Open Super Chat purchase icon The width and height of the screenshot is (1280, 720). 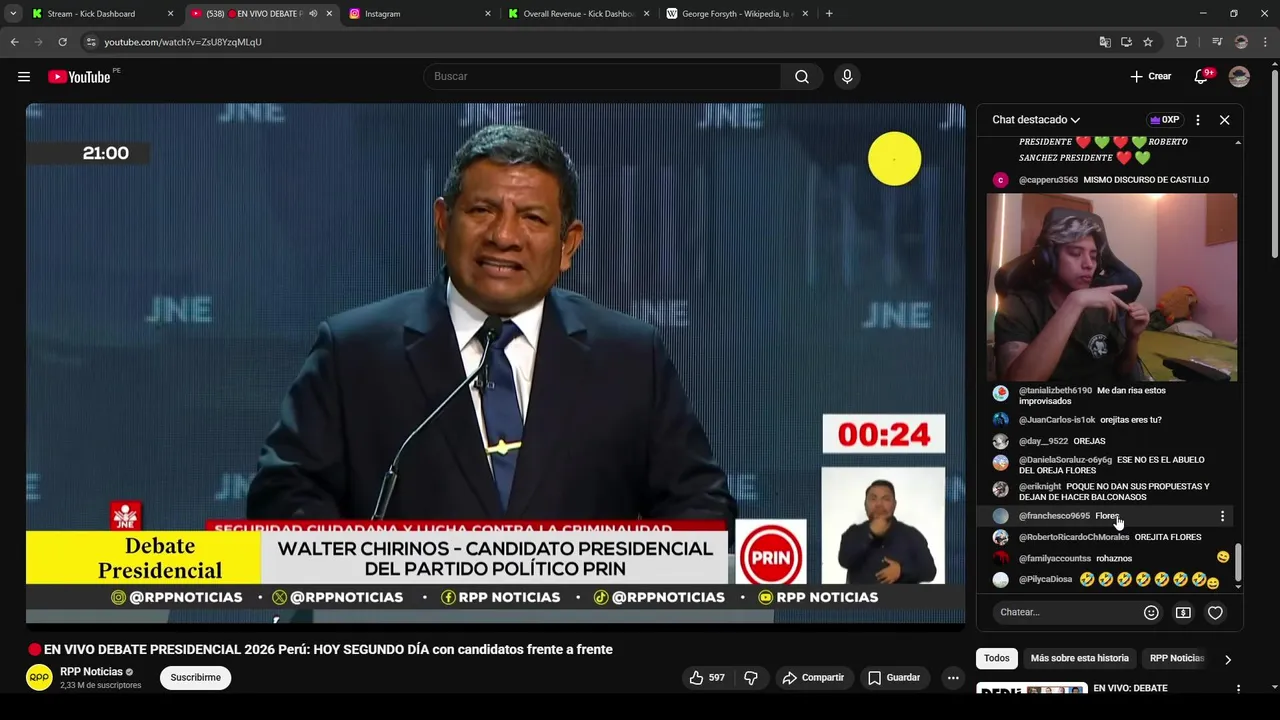click(1183, 612)
